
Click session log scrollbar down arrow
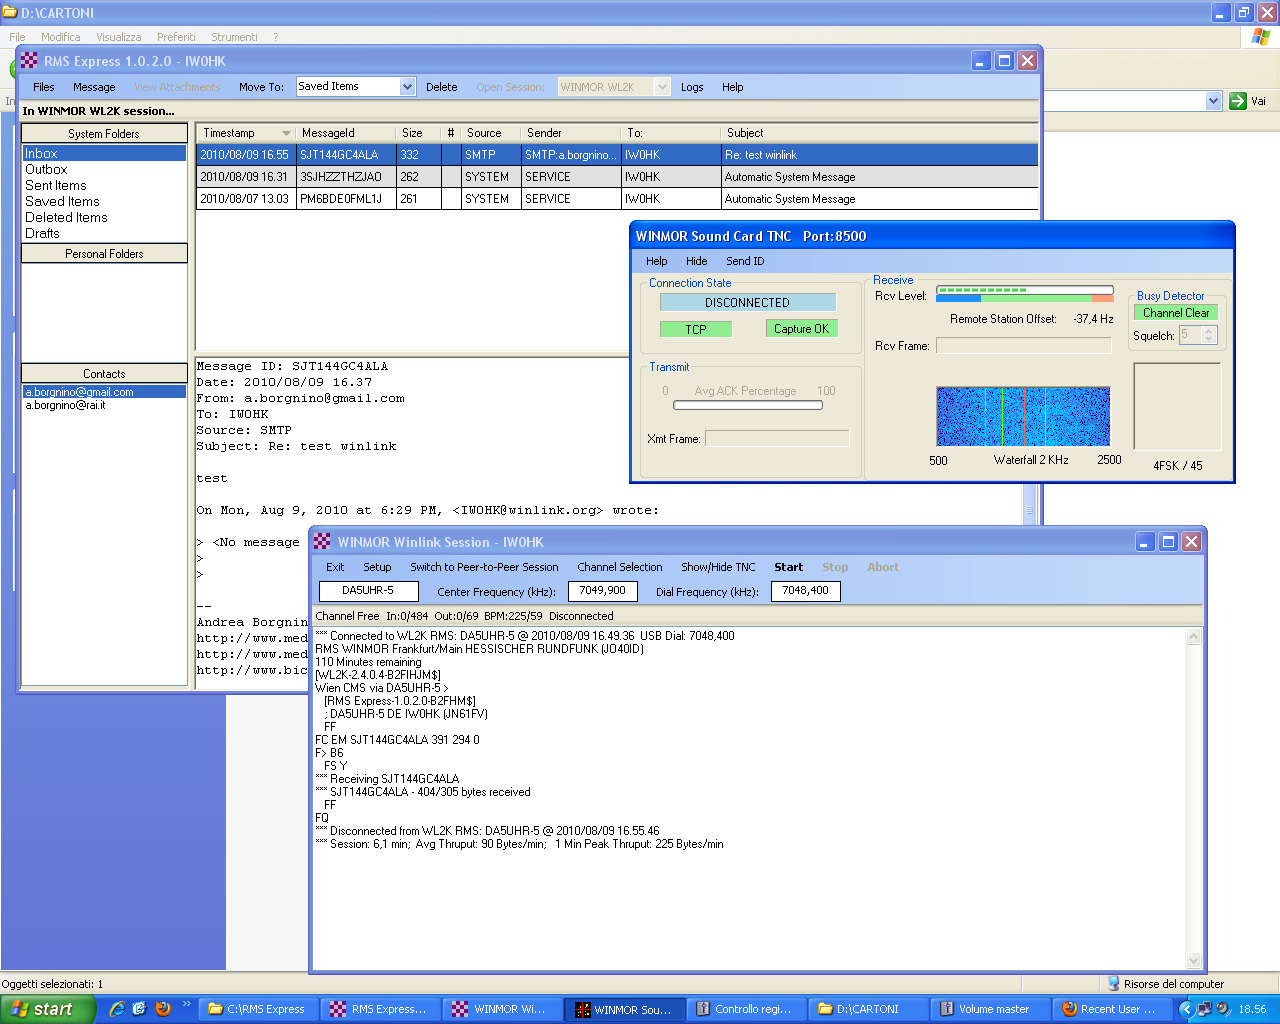click(x=1193, y=960)
